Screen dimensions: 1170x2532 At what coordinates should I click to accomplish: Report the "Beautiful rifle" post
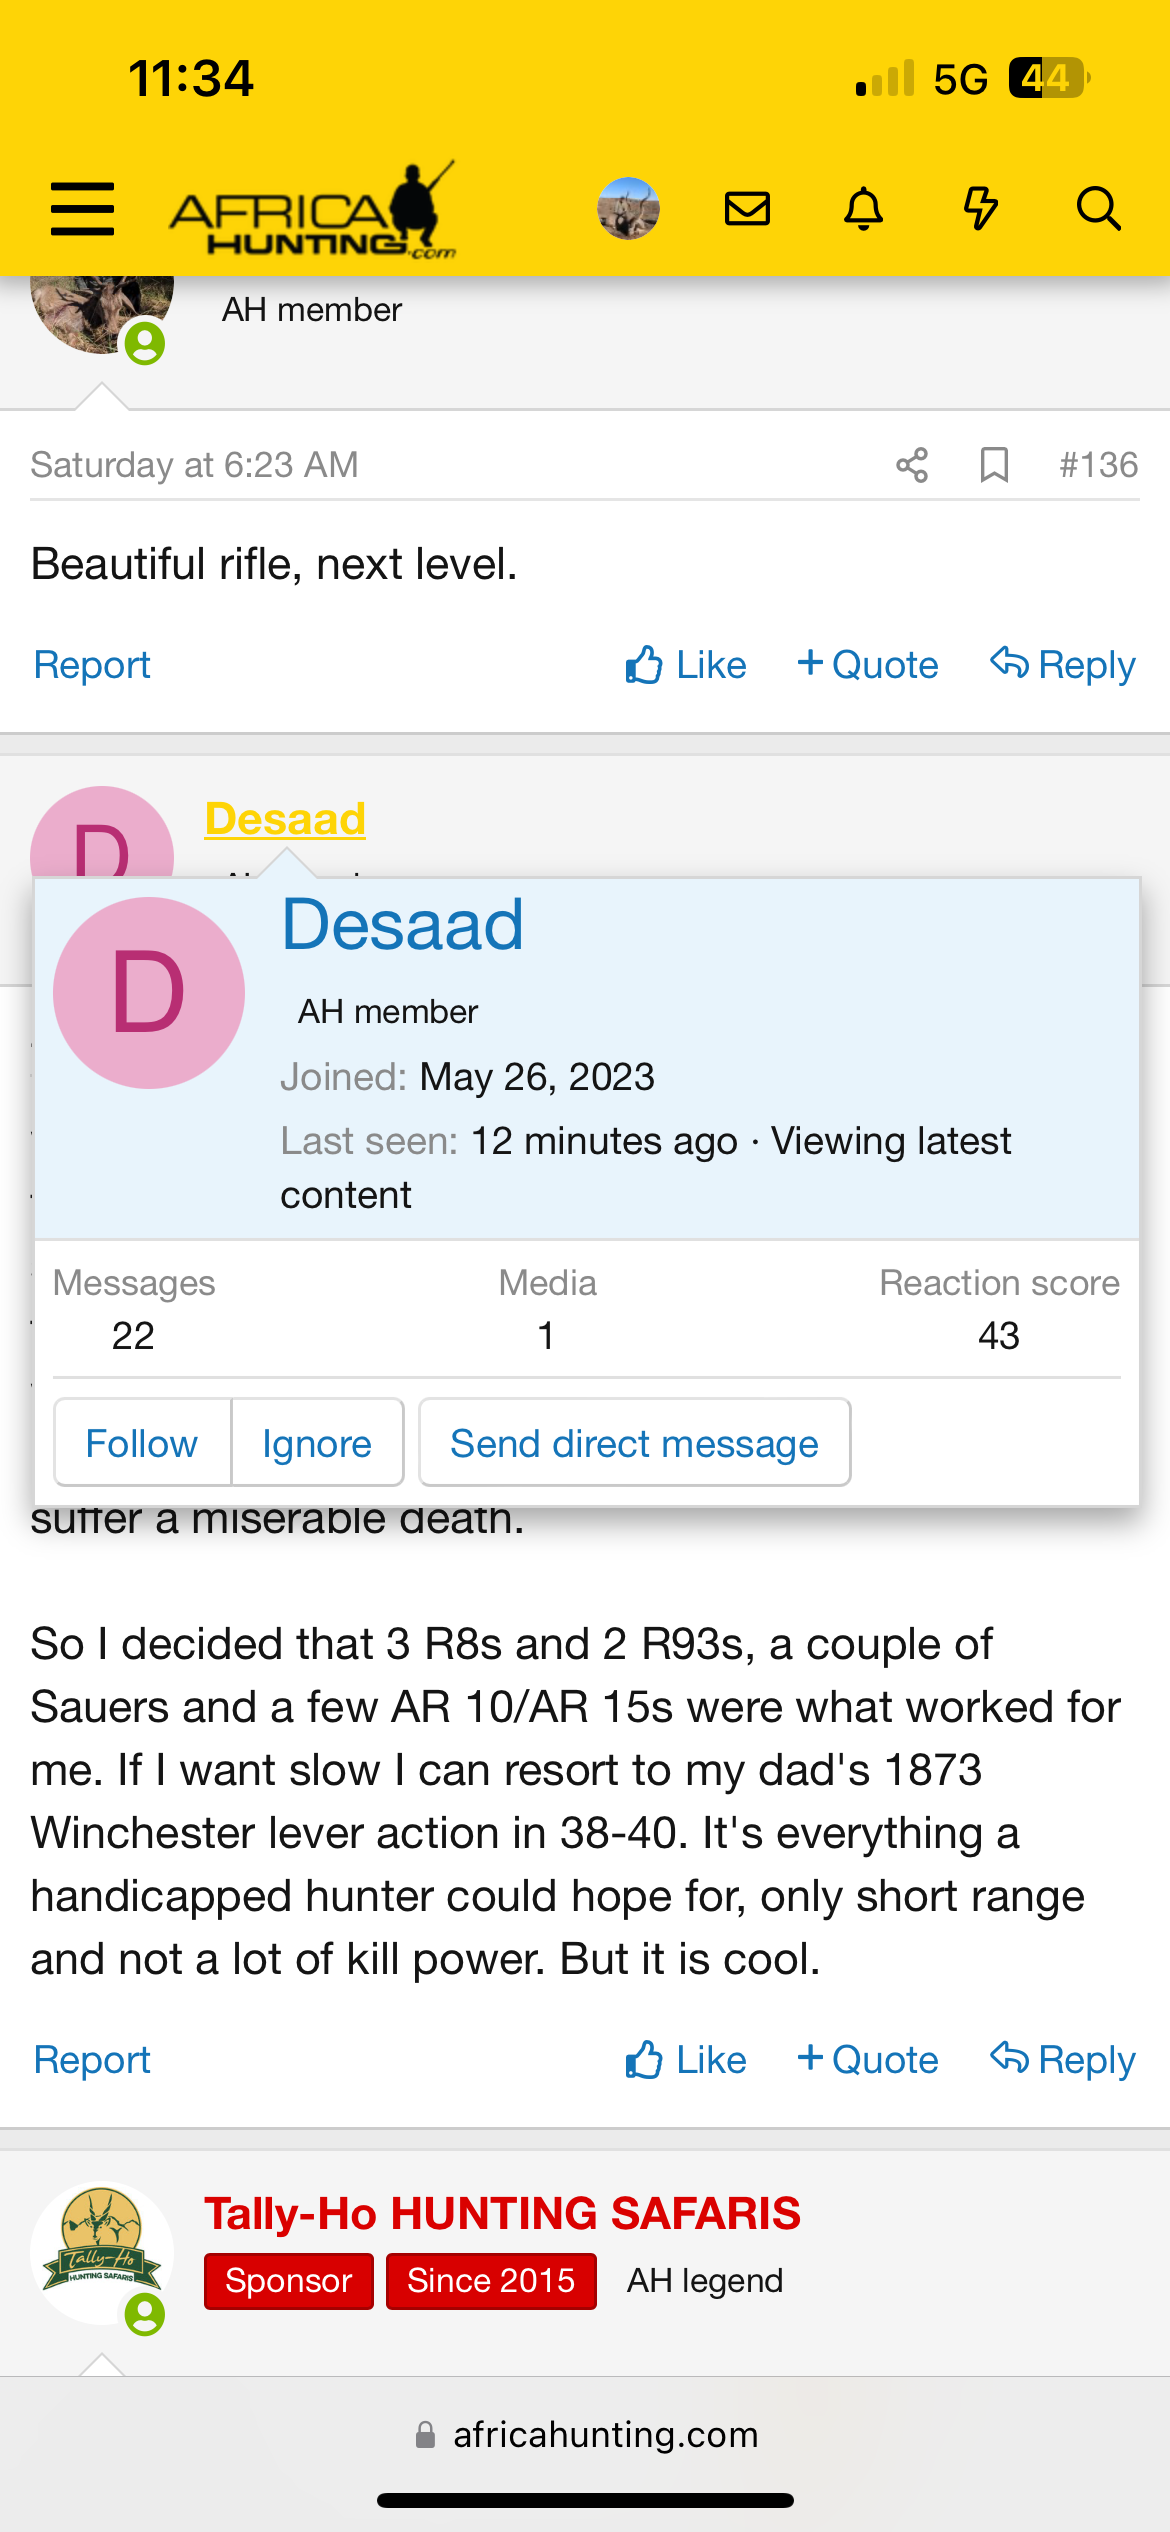[x=92, y=665]
